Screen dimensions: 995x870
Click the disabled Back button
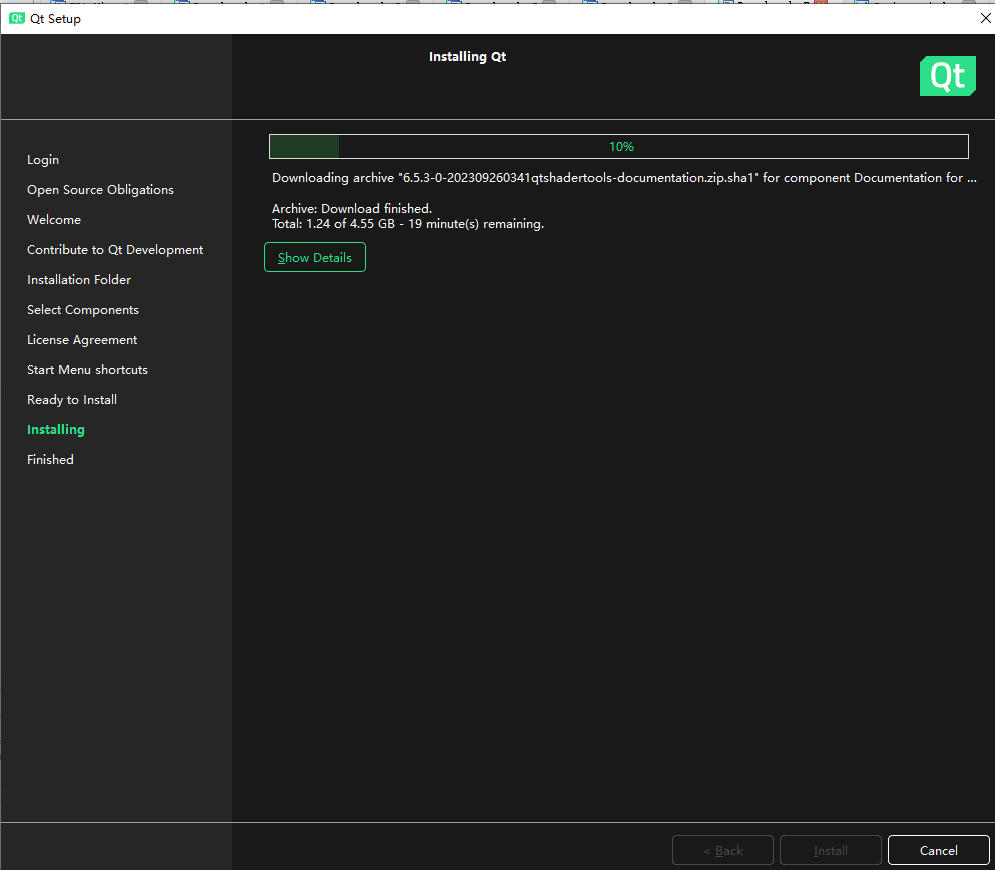click(723, 850)
